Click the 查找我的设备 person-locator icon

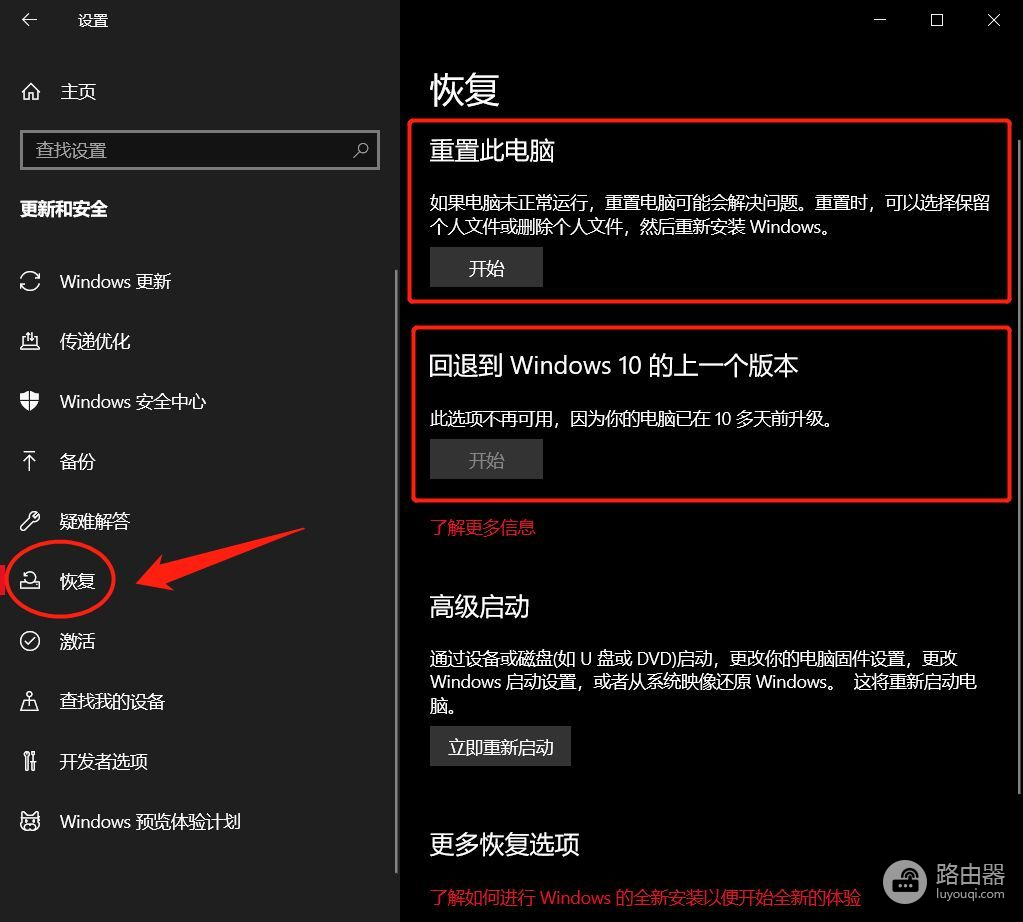pos(29,701)
